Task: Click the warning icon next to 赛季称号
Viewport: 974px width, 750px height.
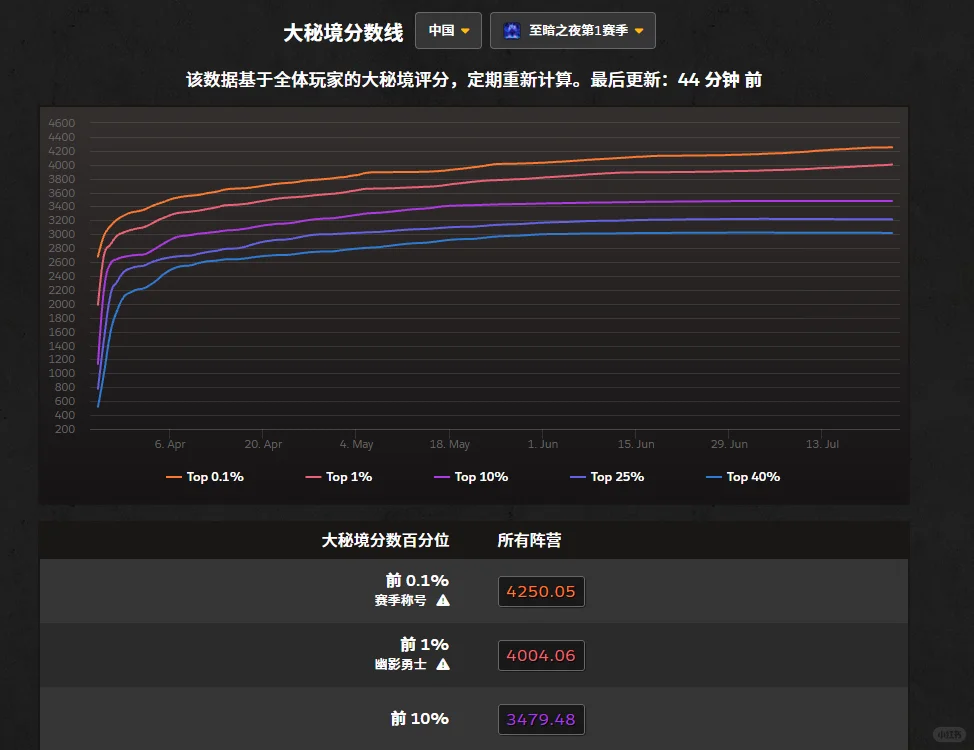Action: point(443,601)
